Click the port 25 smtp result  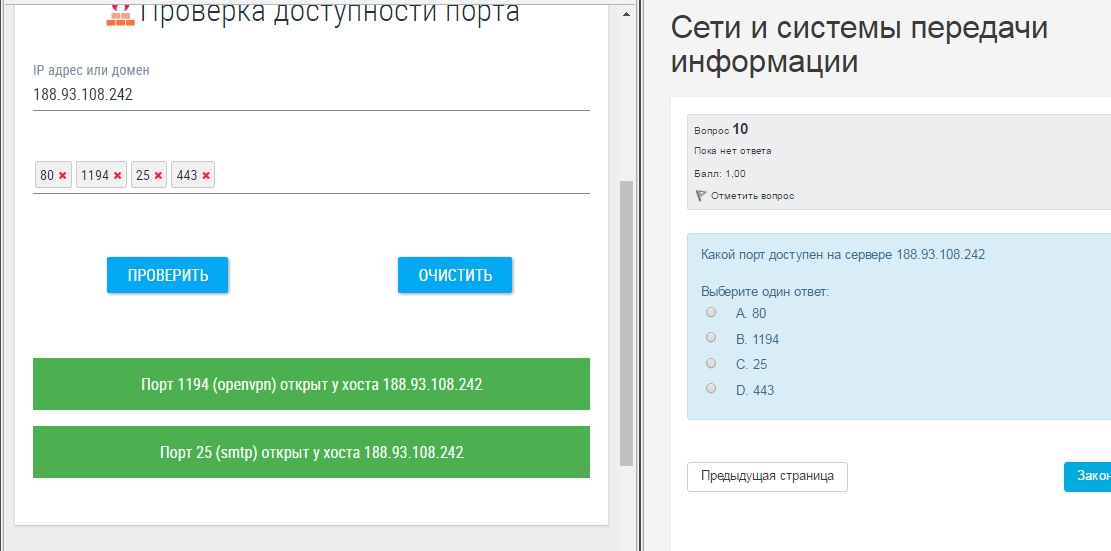(311, 452)
